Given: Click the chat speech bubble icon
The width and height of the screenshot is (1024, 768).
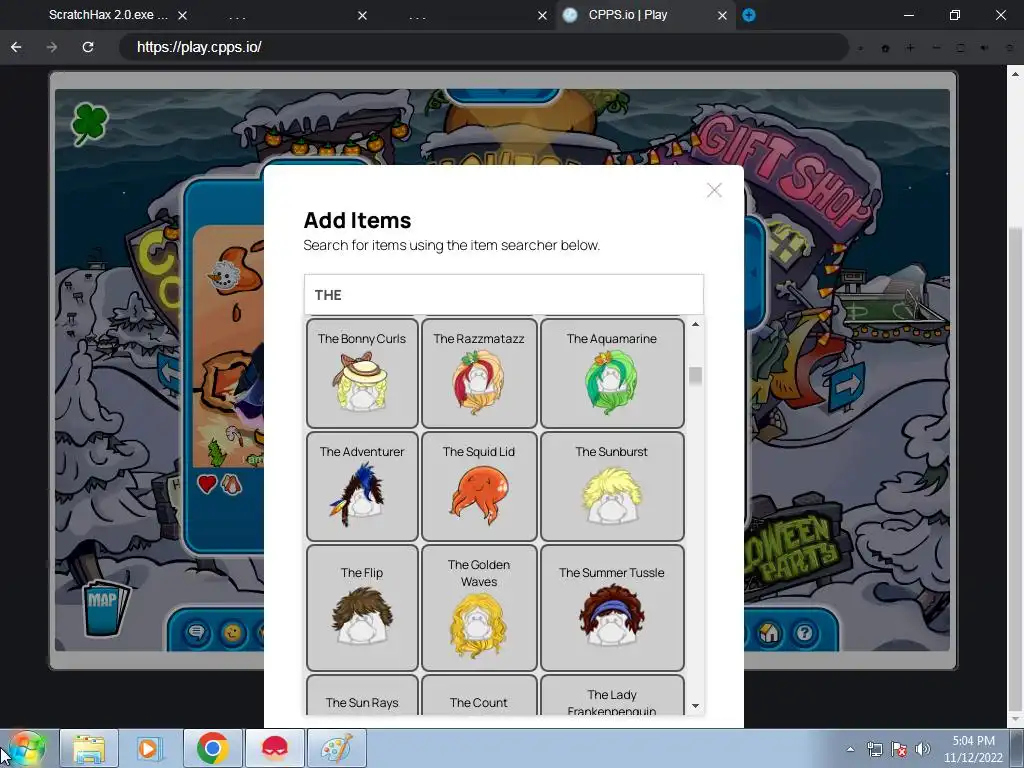Looking at the screenshot, I should click(x=197, y=632).
